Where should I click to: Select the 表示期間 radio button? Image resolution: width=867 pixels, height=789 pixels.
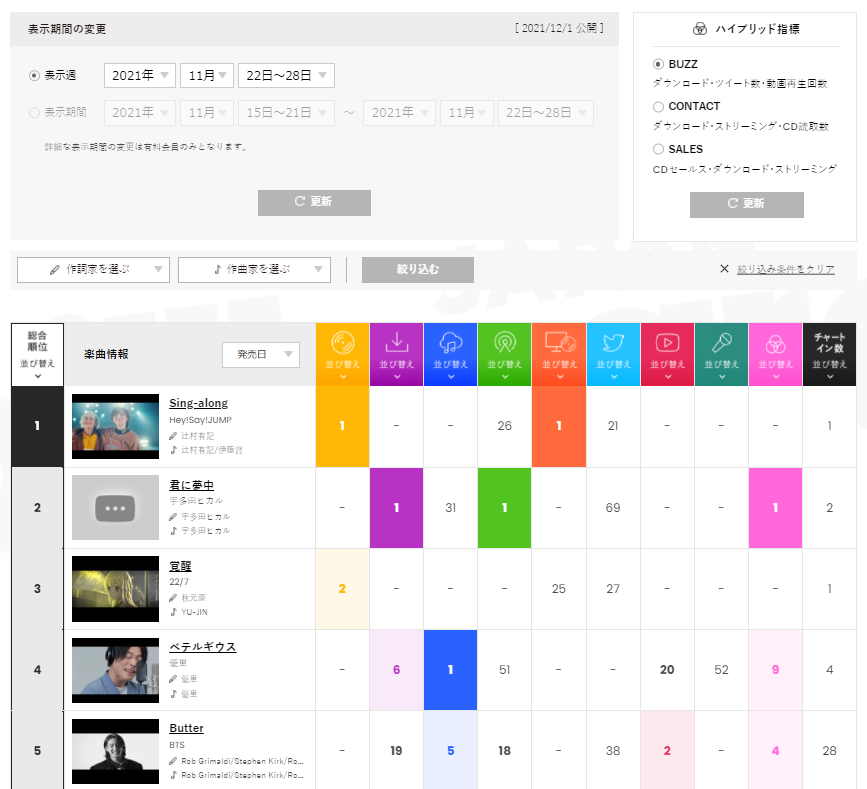coord(34,113)
